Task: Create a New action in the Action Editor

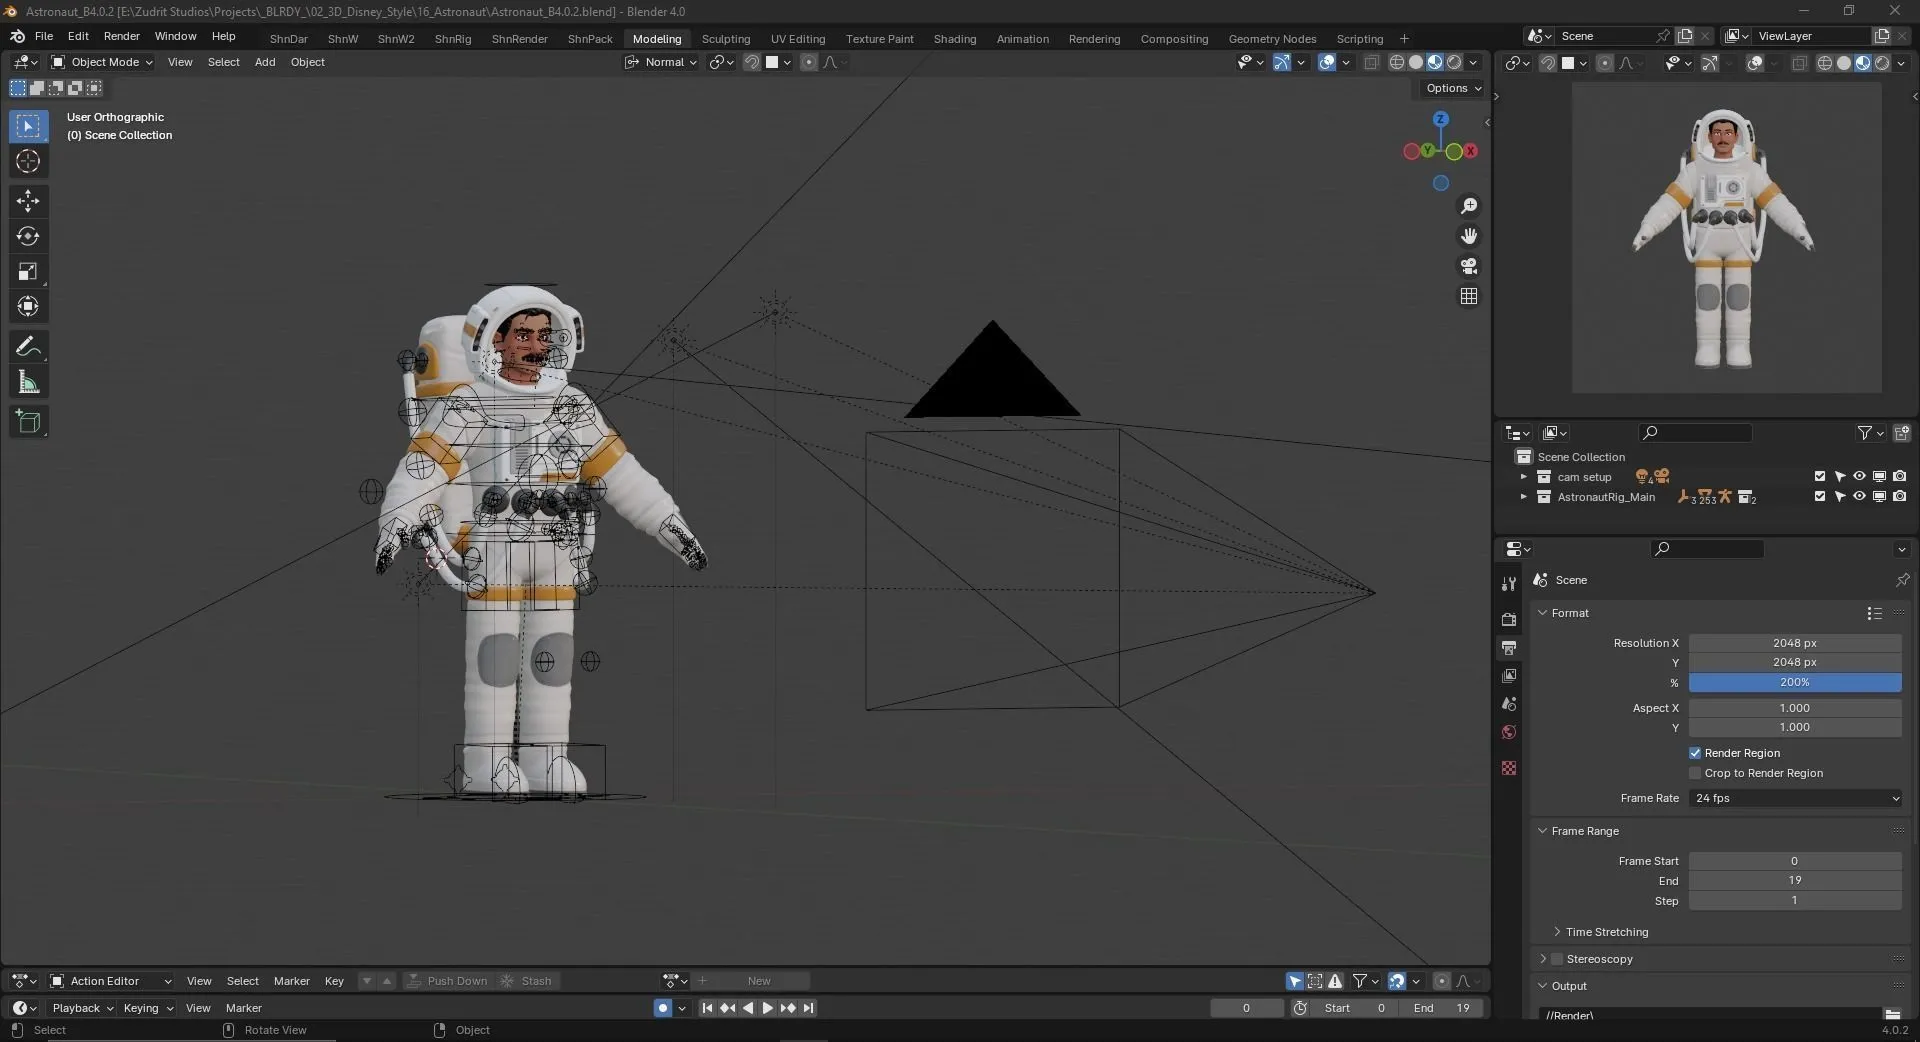Action: (760, 981)
